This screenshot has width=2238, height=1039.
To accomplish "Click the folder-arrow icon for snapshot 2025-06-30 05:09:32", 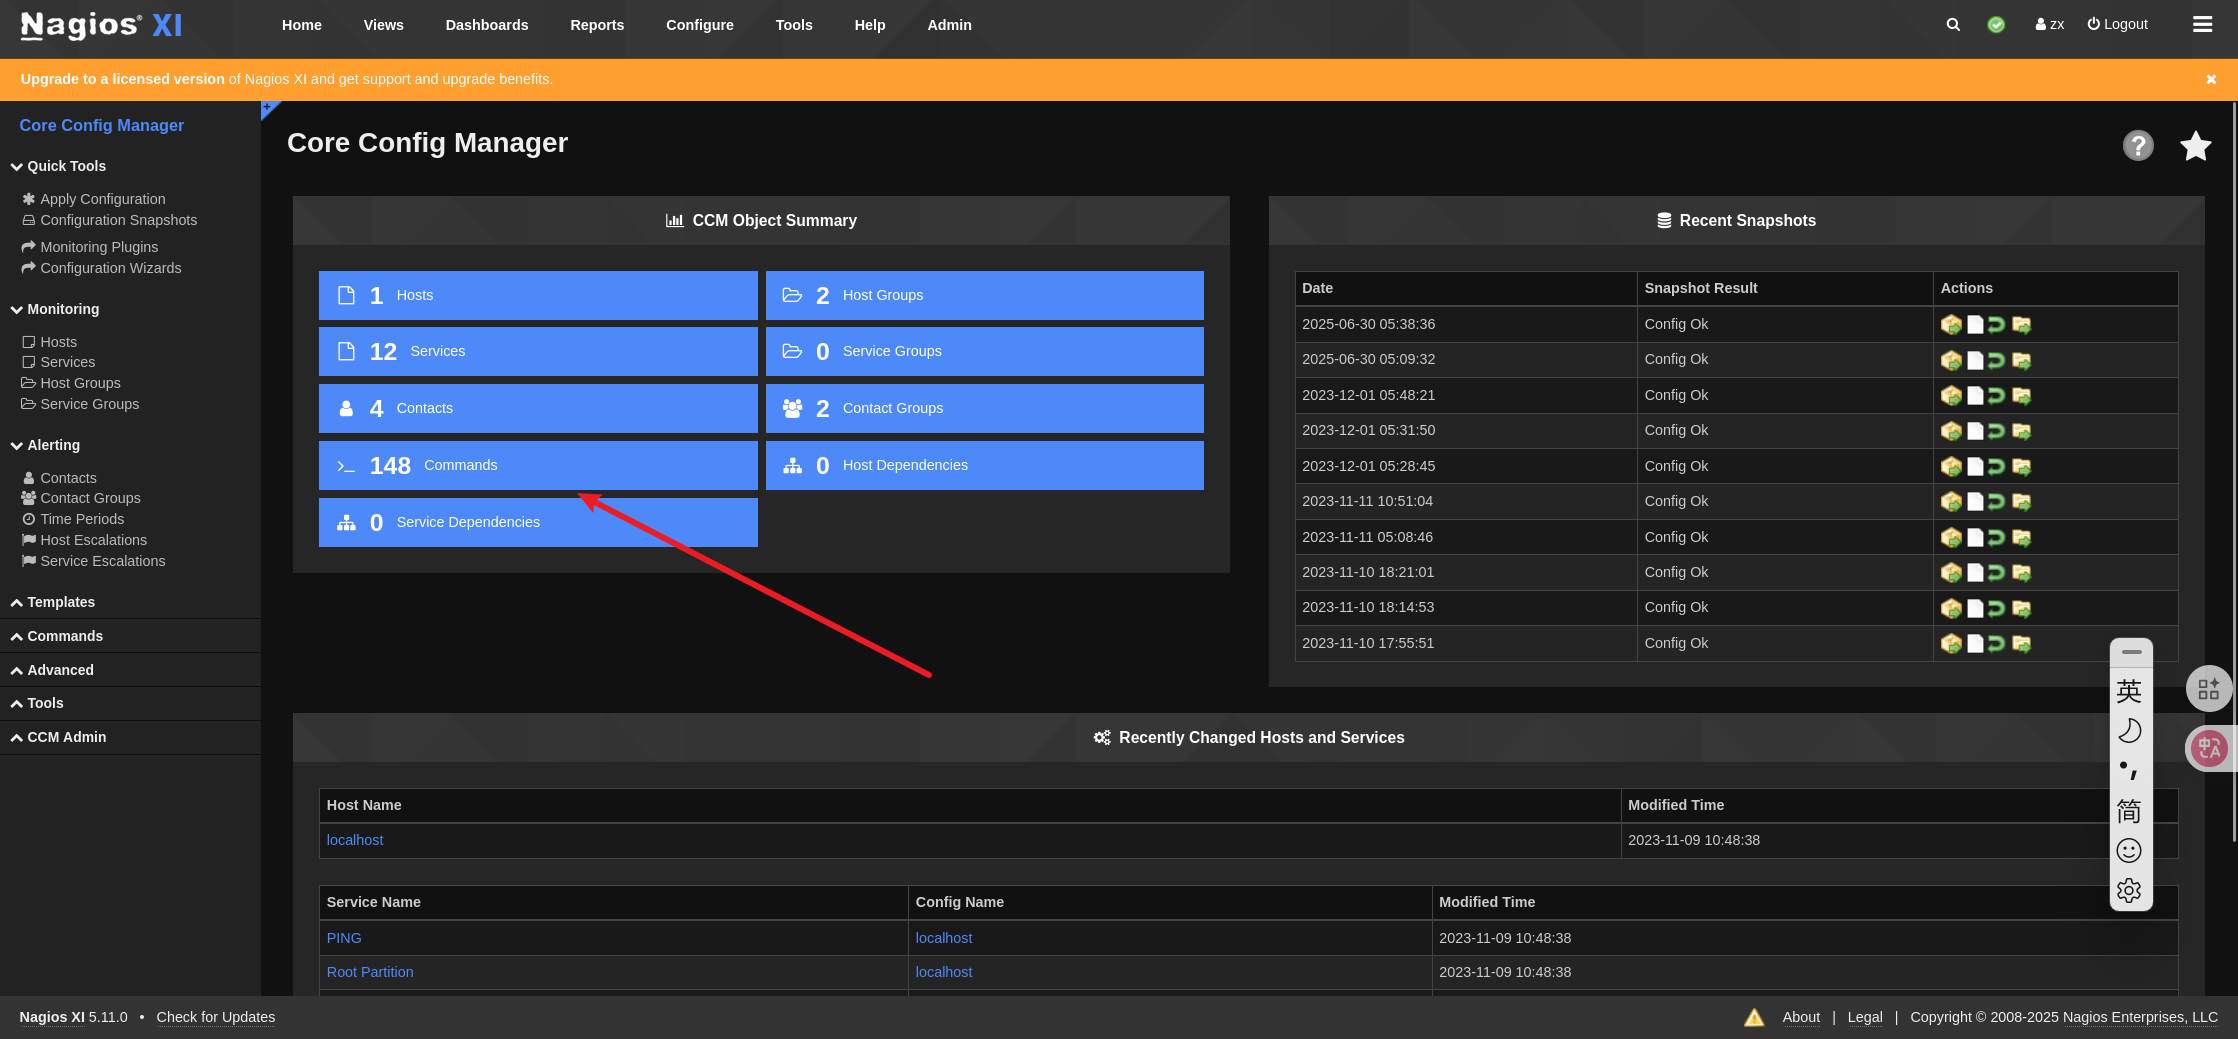I will (x=2021, y=360).
